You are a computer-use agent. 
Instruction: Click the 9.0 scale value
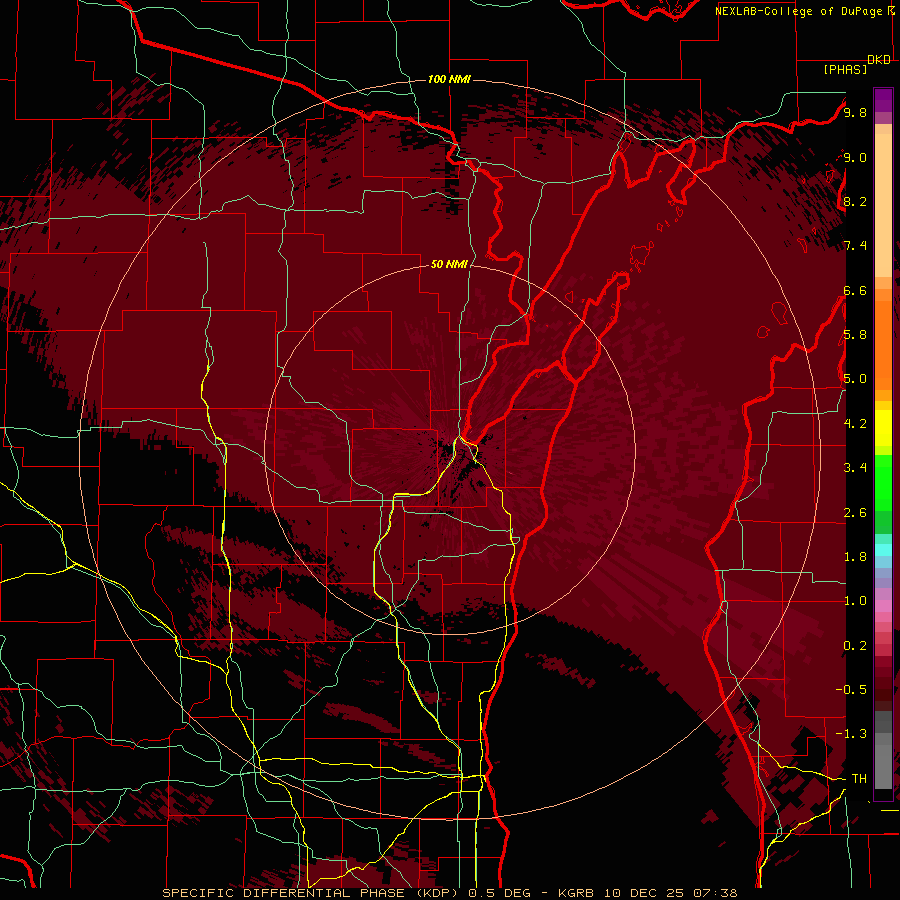pos(855,157)
